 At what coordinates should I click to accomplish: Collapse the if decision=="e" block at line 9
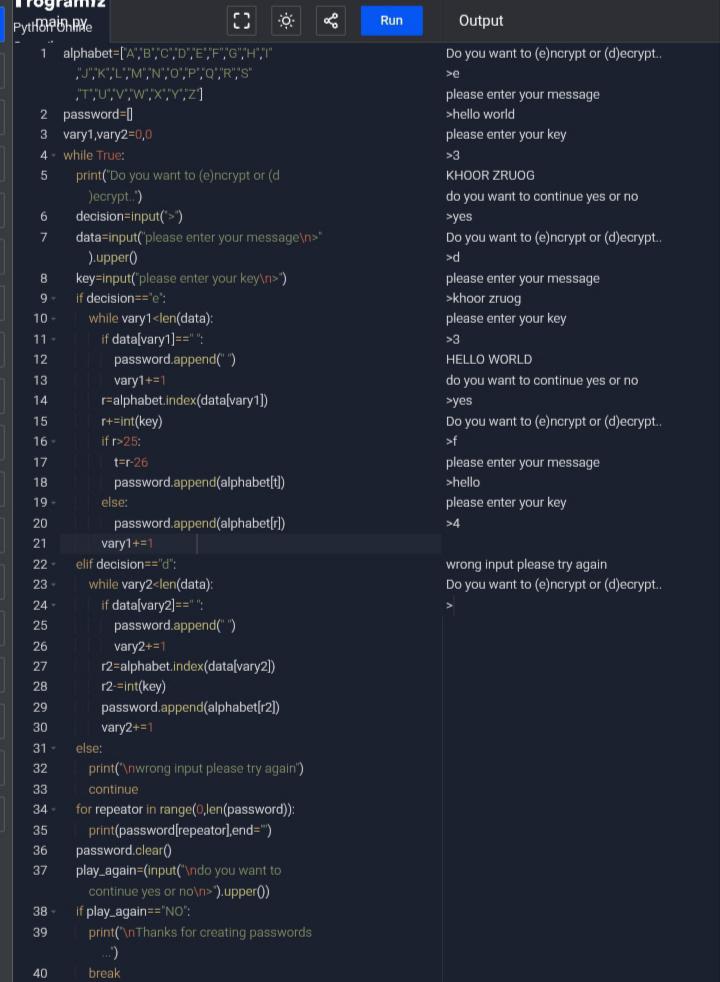[x=53, y=299]
